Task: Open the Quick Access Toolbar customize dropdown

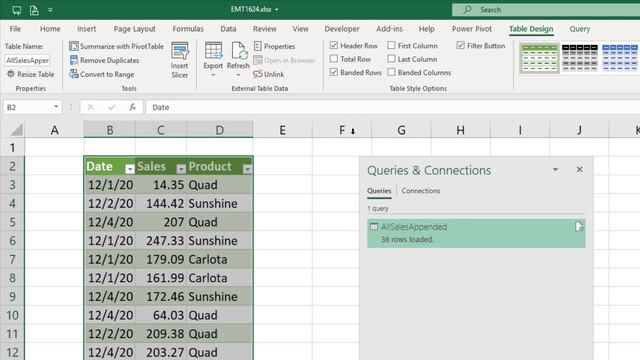Action: (50, 10)
